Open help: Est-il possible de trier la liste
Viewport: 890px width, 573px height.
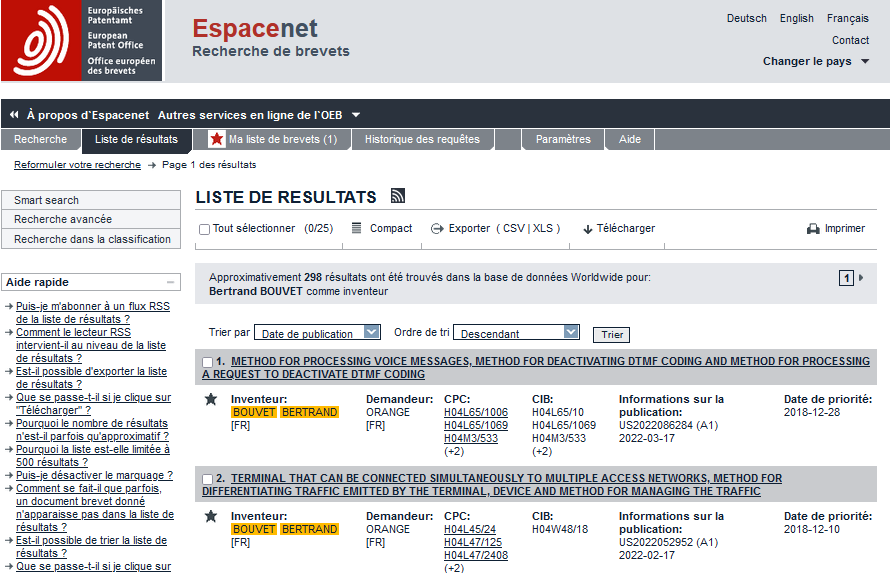(91, 547)
